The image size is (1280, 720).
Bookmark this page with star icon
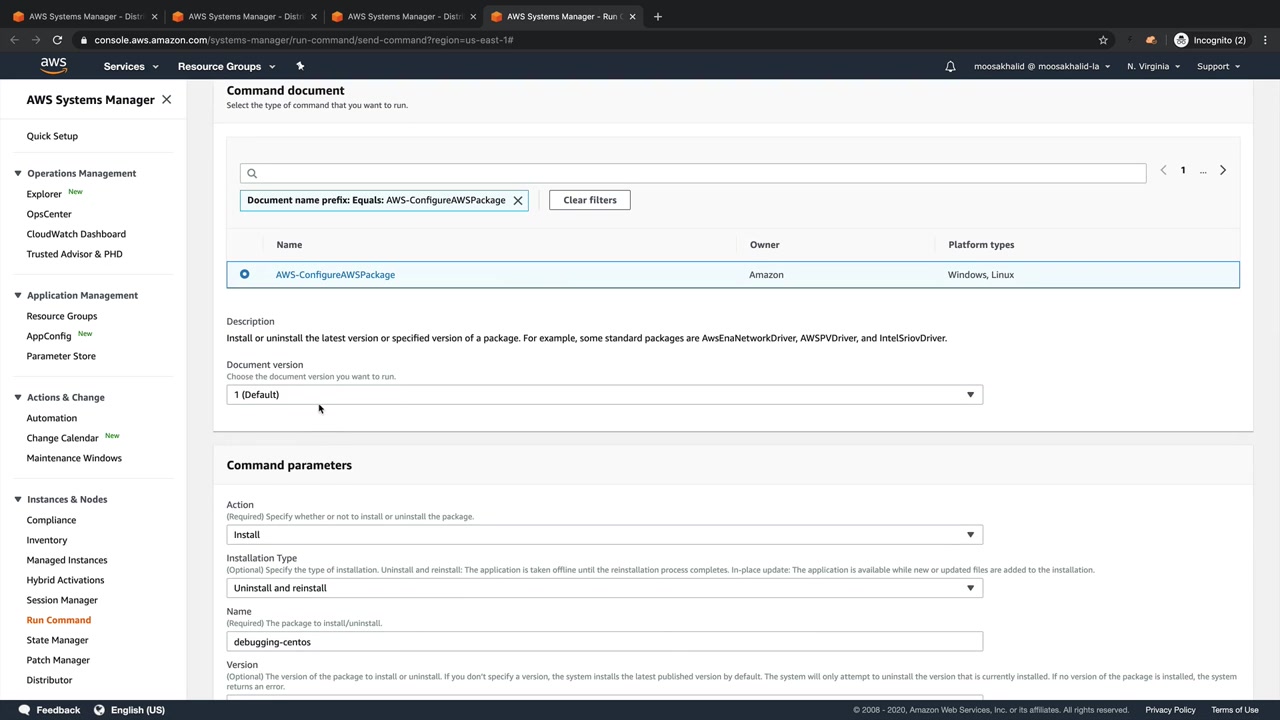click(1103, 40)
